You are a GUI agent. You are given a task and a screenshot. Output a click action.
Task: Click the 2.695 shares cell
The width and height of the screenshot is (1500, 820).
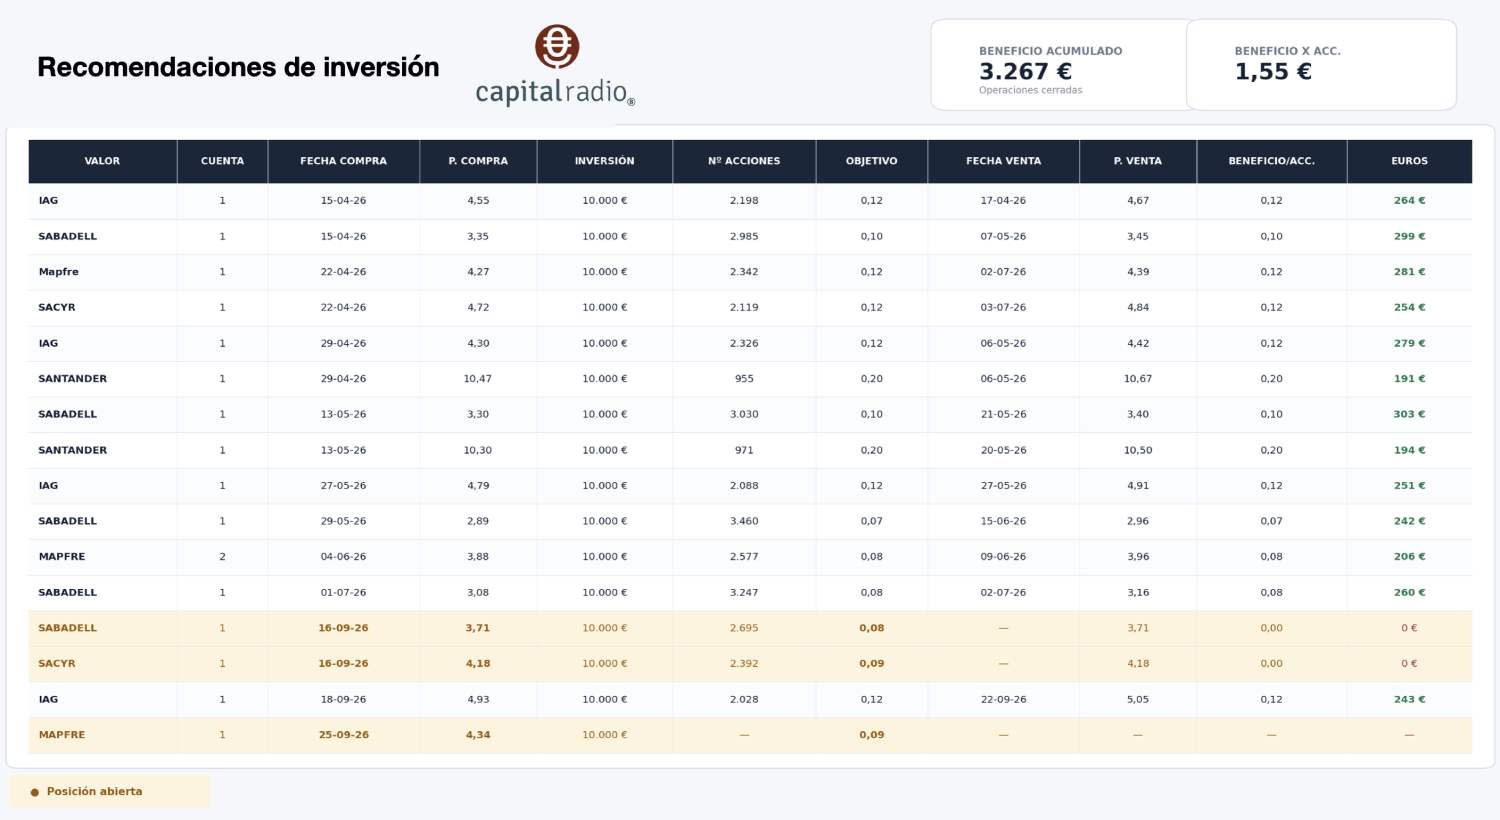tap(744, 628)
